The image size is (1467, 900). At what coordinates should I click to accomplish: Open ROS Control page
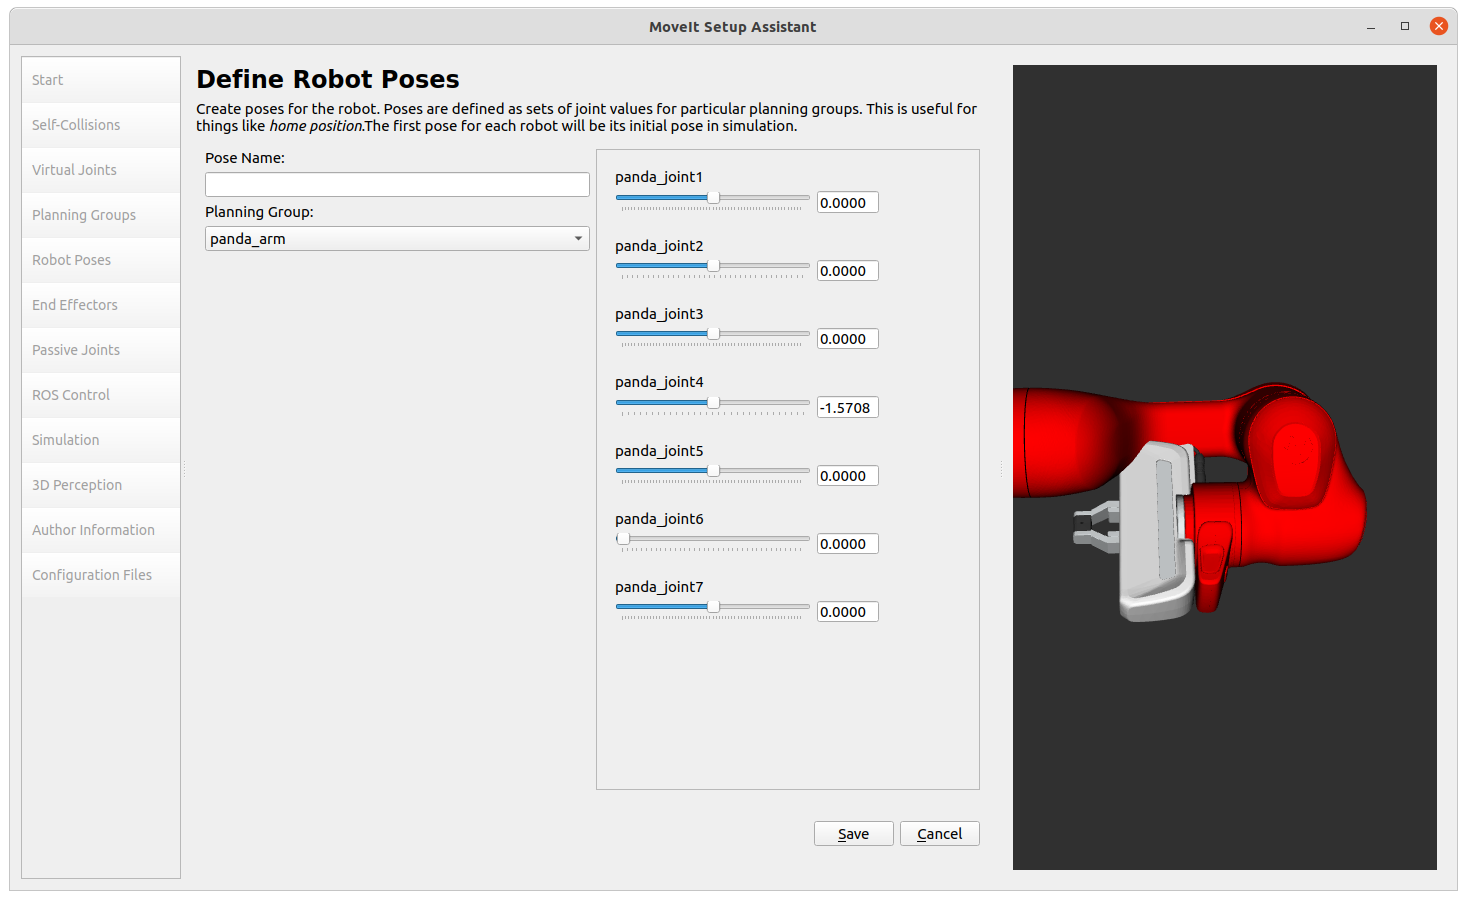[x=101, y=395]
